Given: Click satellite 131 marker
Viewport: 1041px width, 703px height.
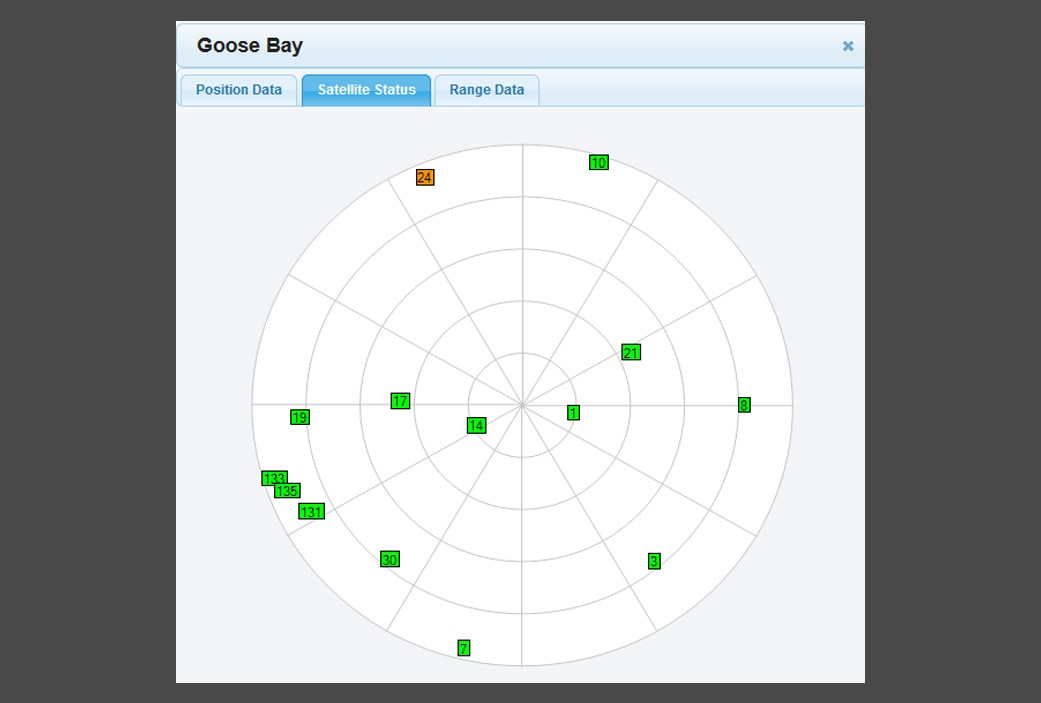Looking at the screenshot, I should tap(311, 512).
